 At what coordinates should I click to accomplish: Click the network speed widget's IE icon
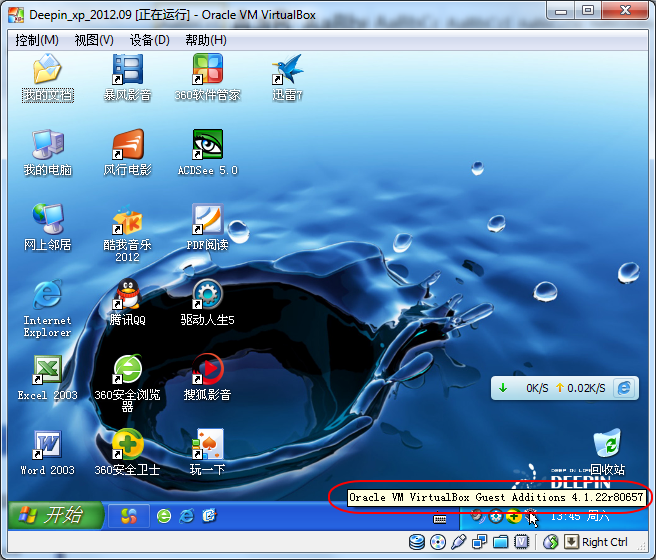pos(625,388)
